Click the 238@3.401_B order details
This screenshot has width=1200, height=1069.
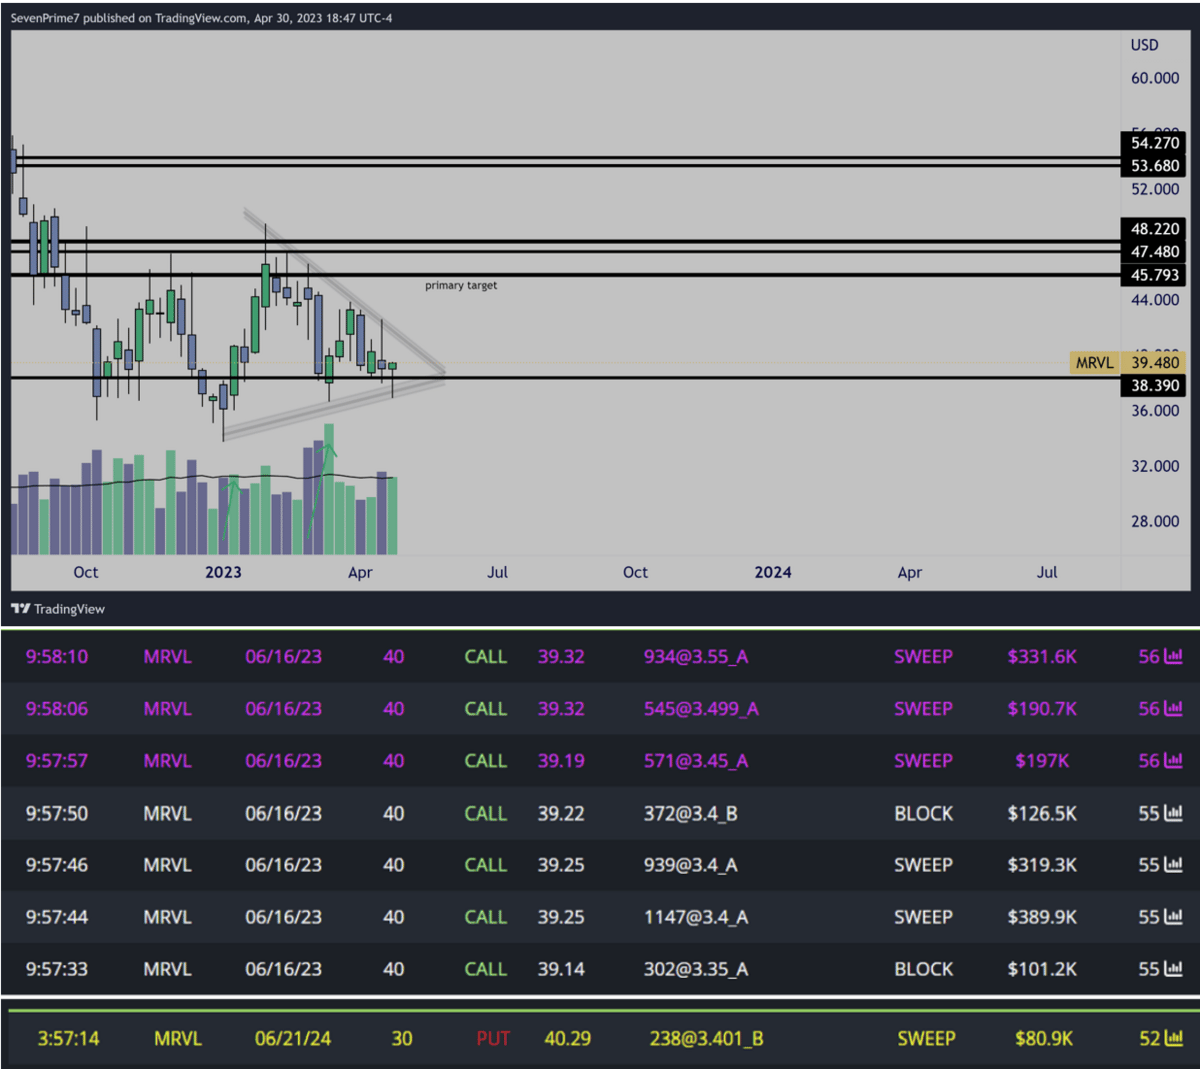[x=706, y=1039]
